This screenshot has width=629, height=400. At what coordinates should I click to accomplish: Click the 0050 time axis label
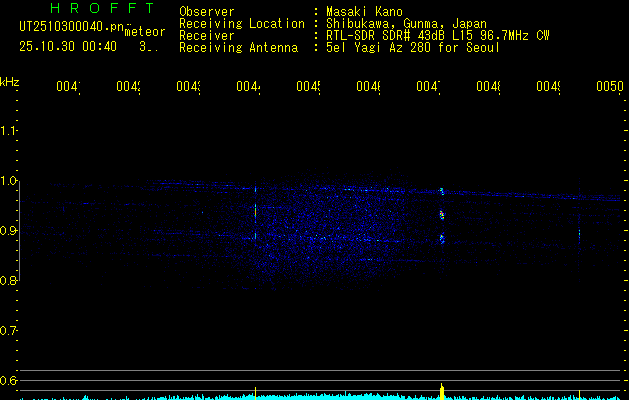click(x=610, y=86)
